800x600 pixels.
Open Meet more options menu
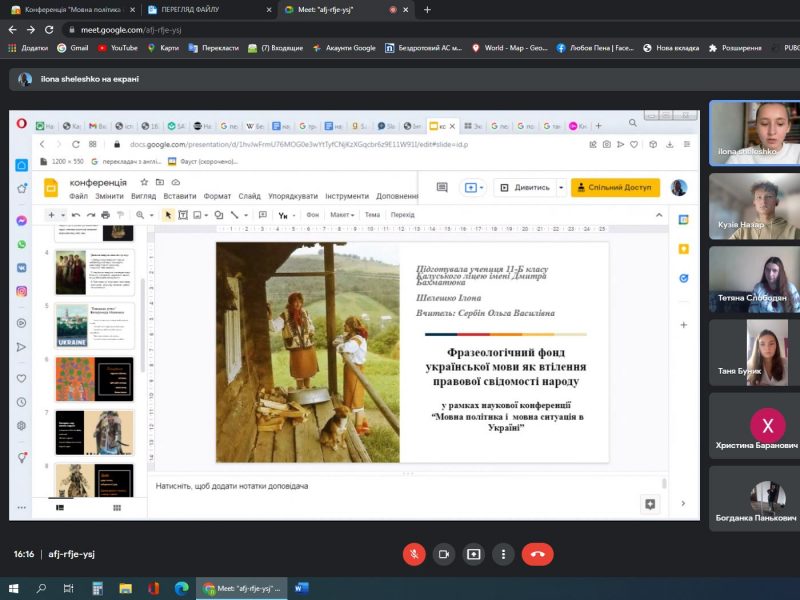503,554
